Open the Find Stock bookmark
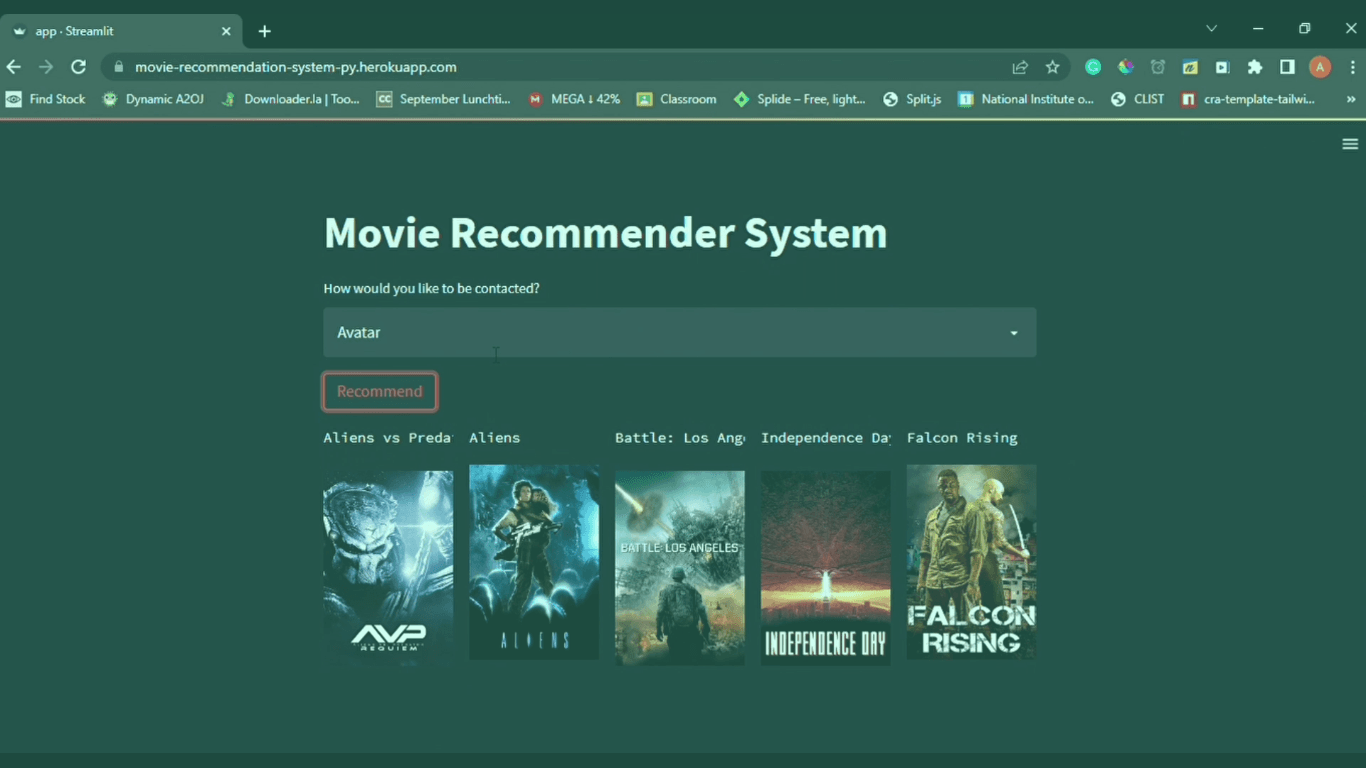Viewport: 1366px width, 768px height. pos(46,99)
